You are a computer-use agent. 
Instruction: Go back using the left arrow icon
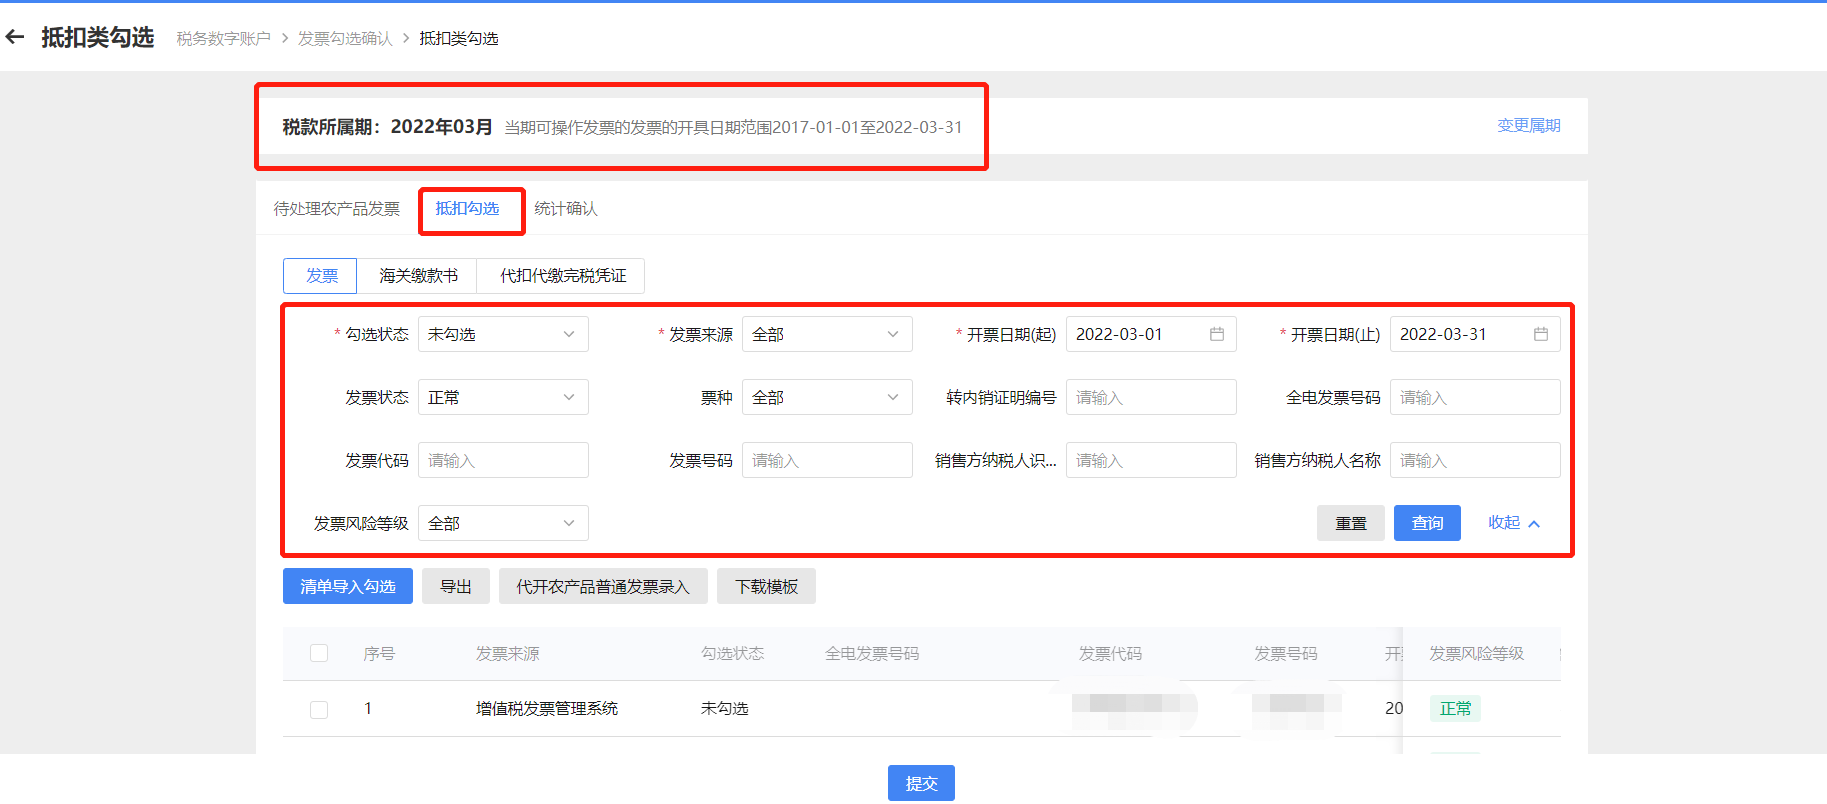point(15,37)
